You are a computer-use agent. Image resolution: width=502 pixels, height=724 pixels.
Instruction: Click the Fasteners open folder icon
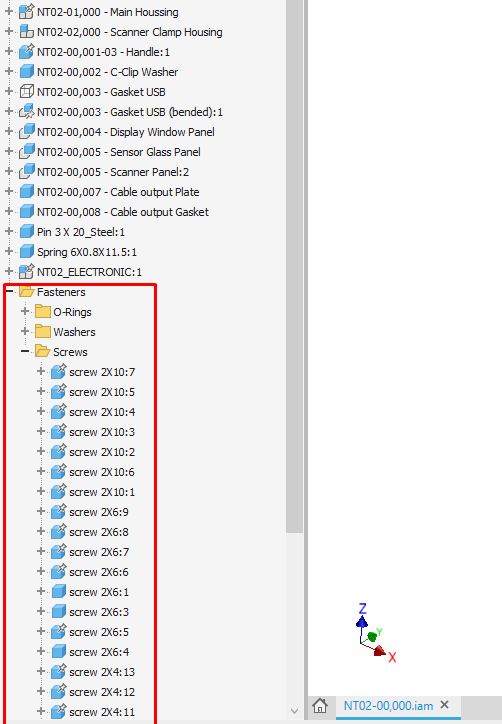coord(27,292)
